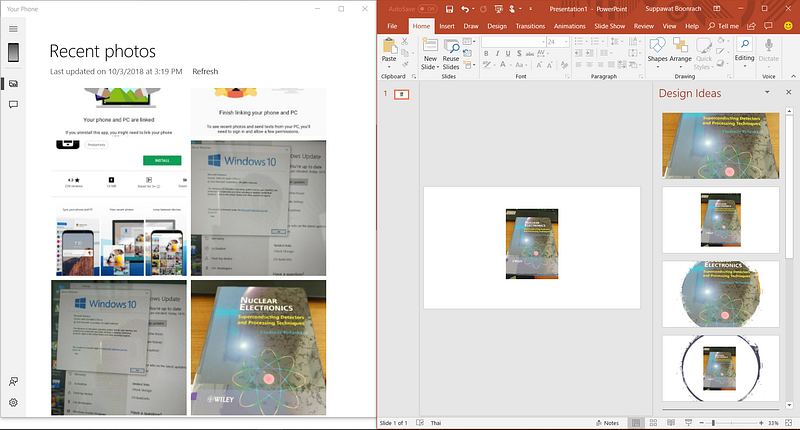This screenshot has height=430, width=800.
Task: Send feedback with the smiley face icon
Action: coord(788,26)
